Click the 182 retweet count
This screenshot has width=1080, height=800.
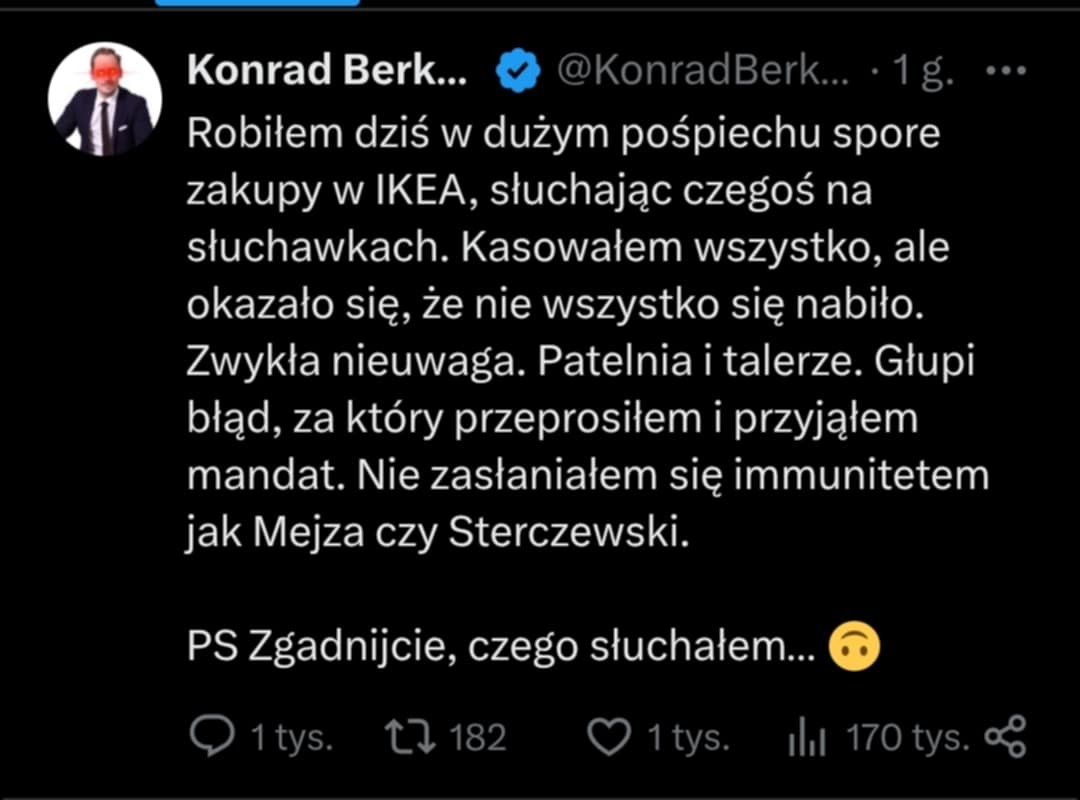click(477, 739)
